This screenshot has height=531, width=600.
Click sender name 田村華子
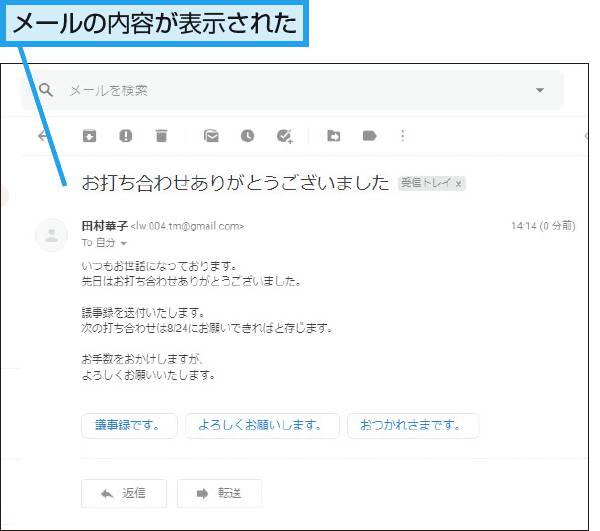click(104, 226)
